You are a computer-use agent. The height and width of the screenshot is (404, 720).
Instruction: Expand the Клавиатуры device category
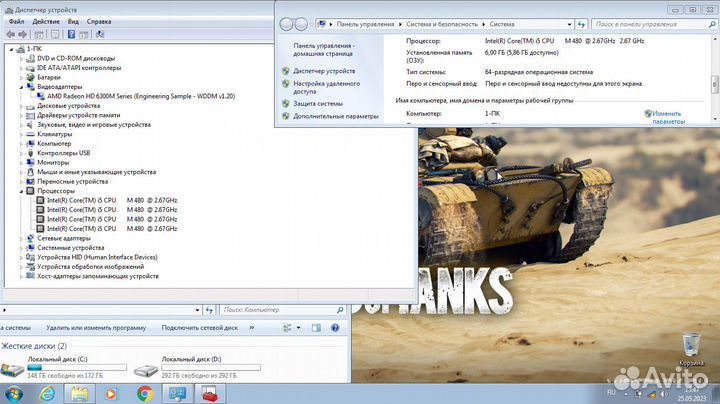[22, 134]
